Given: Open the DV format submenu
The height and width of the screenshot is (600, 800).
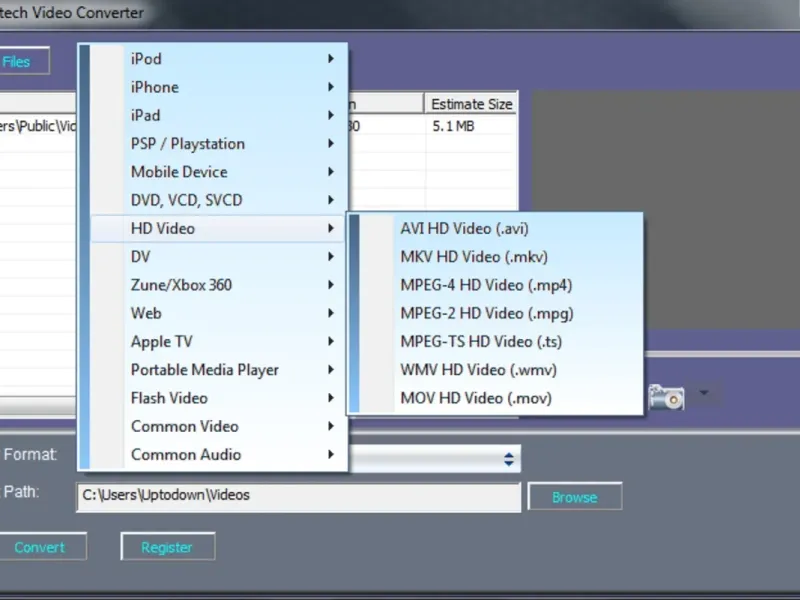Looking at the screenshot, I should (219, 257).
